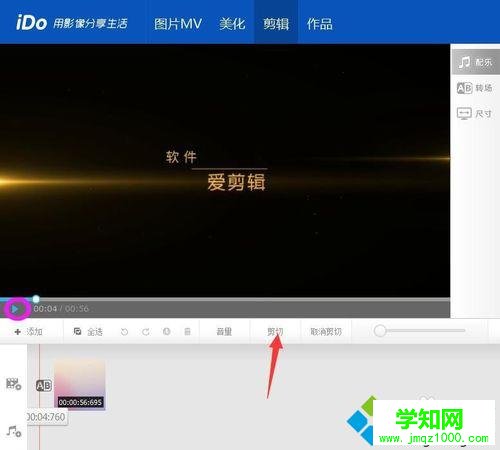Click the 00:04:760 playhead time label
Viewport: 500px width, 450px height.
click(x=47, y=417)
